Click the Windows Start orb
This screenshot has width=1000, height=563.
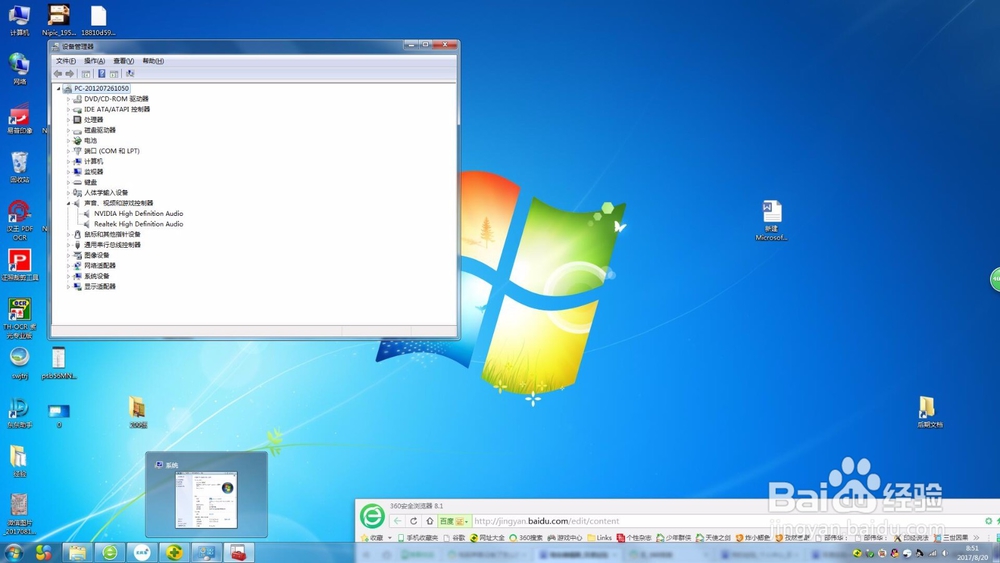13,552
